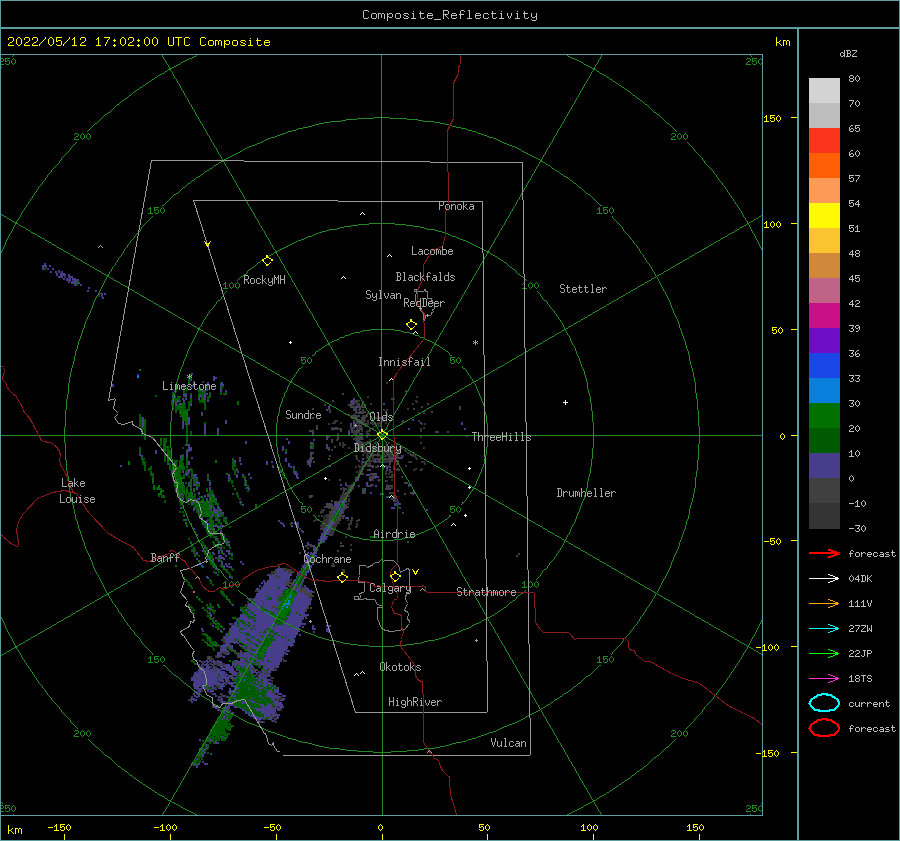The height and width of the screenshot is (841, 900).
Task: Select the 39 dBZ purple swatch
Action: click(x=824, y=340)
